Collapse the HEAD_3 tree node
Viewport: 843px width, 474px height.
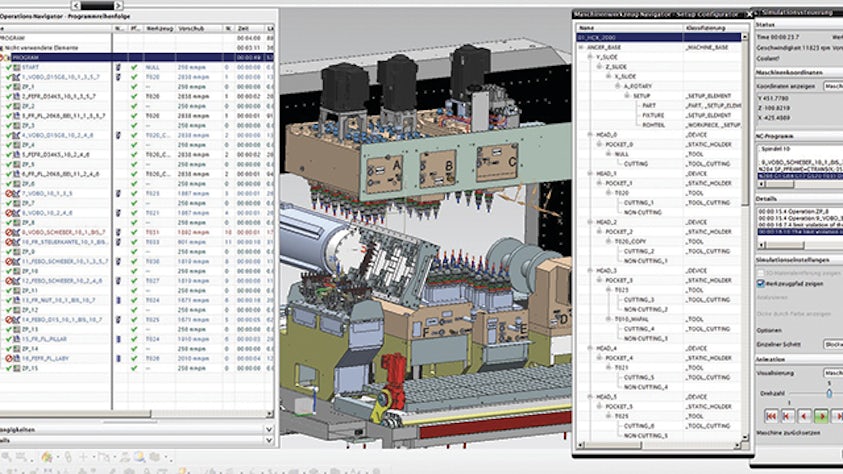(590, 271)
